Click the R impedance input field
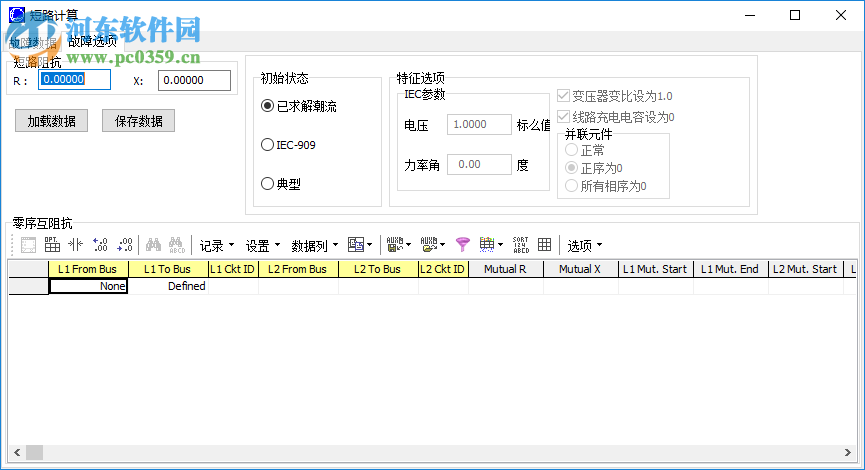Screen dimensions: 865x470 pos(74,79)
